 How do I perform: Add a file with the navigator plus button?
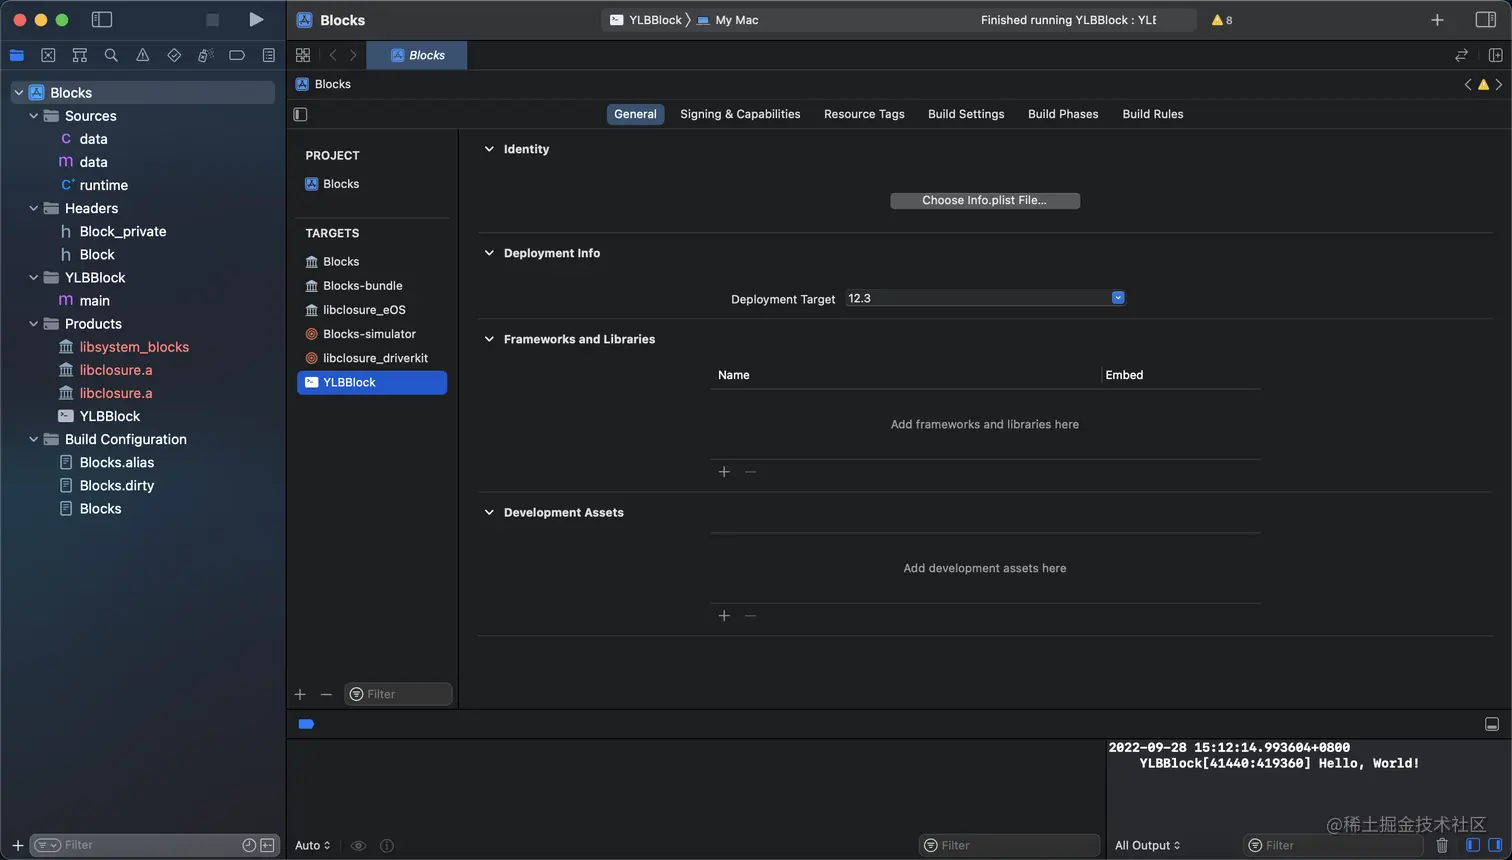[x=17, y=845]
